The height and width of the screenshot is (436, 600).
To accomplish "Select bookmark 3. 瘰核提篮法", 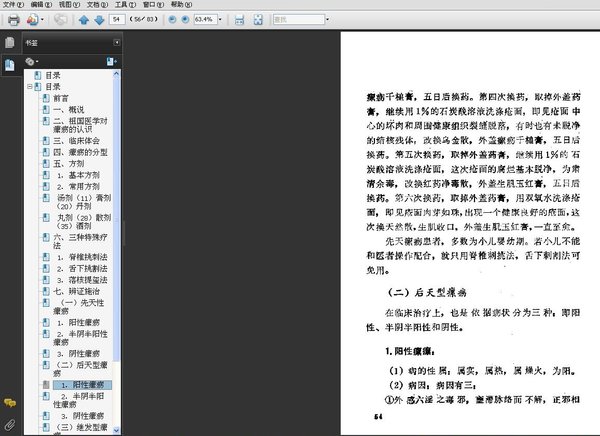I will [x=82, y=280].
